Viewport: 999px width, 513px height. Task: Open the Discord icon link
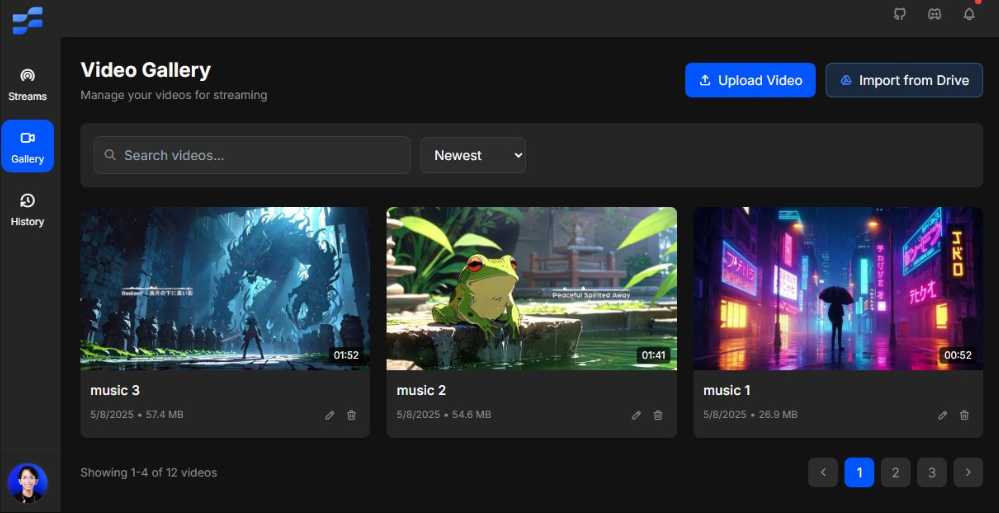pos(934,14)
